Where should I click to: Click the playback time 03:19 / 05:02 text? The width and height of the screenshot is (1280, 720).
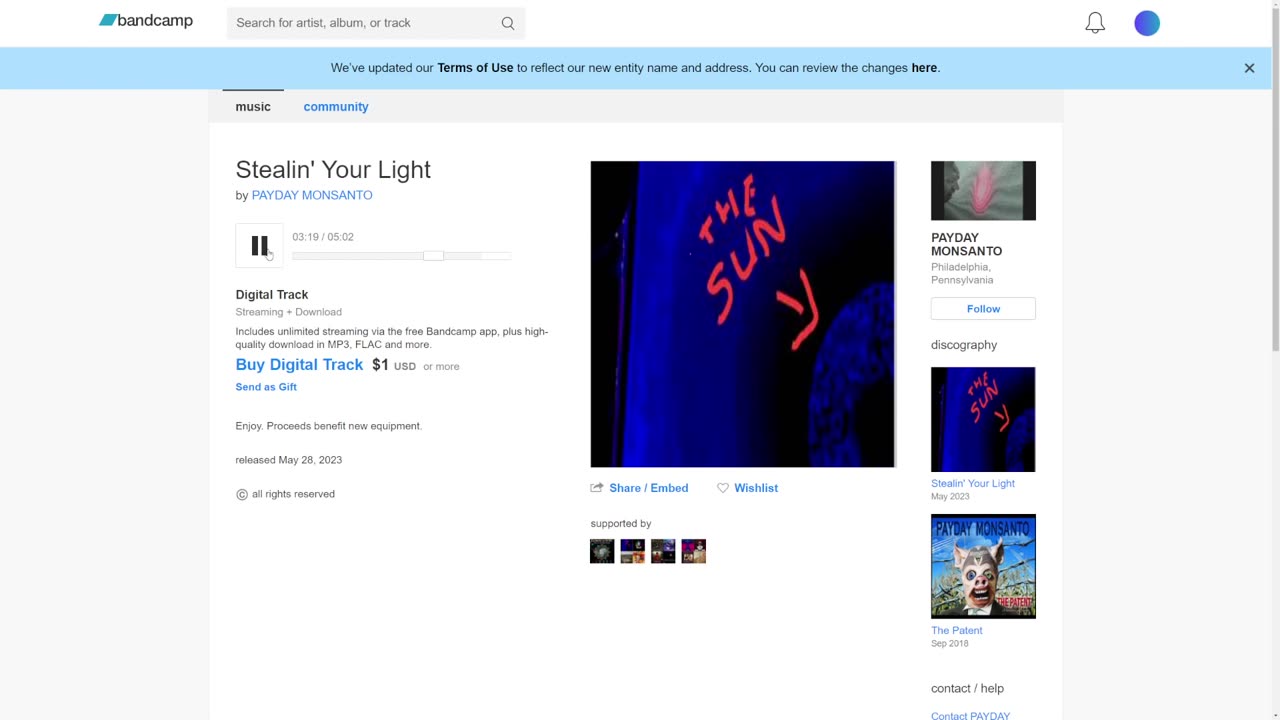pyautogui.click(x=323, y=237)
